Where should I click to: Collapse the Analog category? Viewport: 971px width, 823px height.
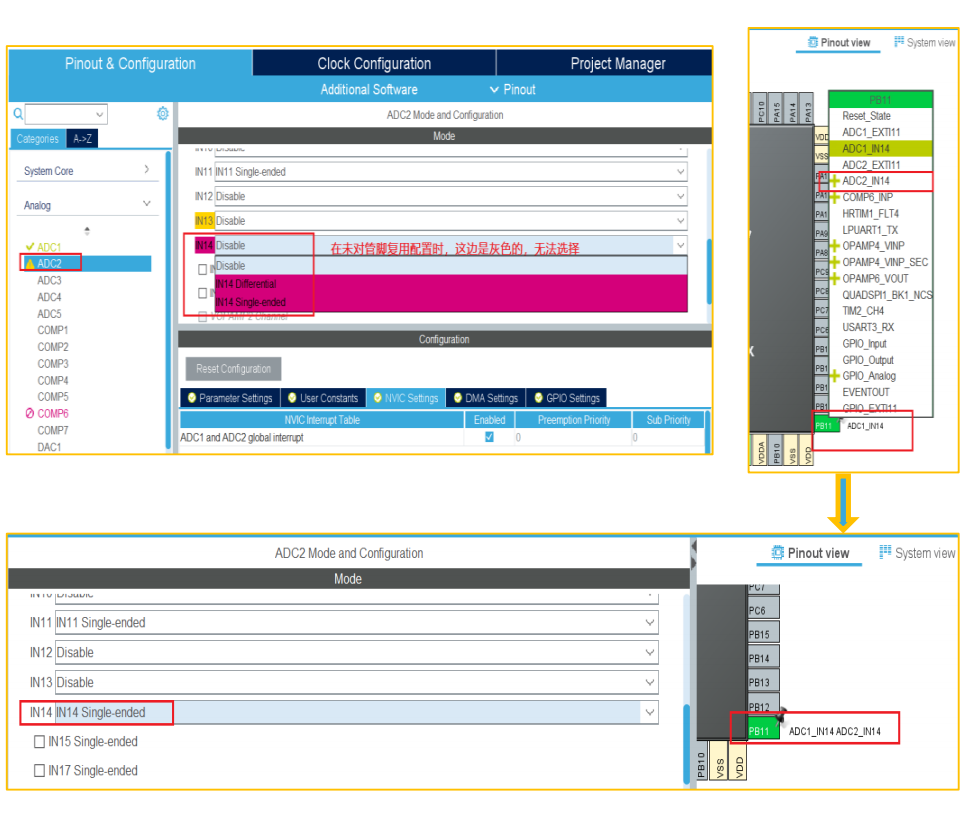tap(147, 204)
